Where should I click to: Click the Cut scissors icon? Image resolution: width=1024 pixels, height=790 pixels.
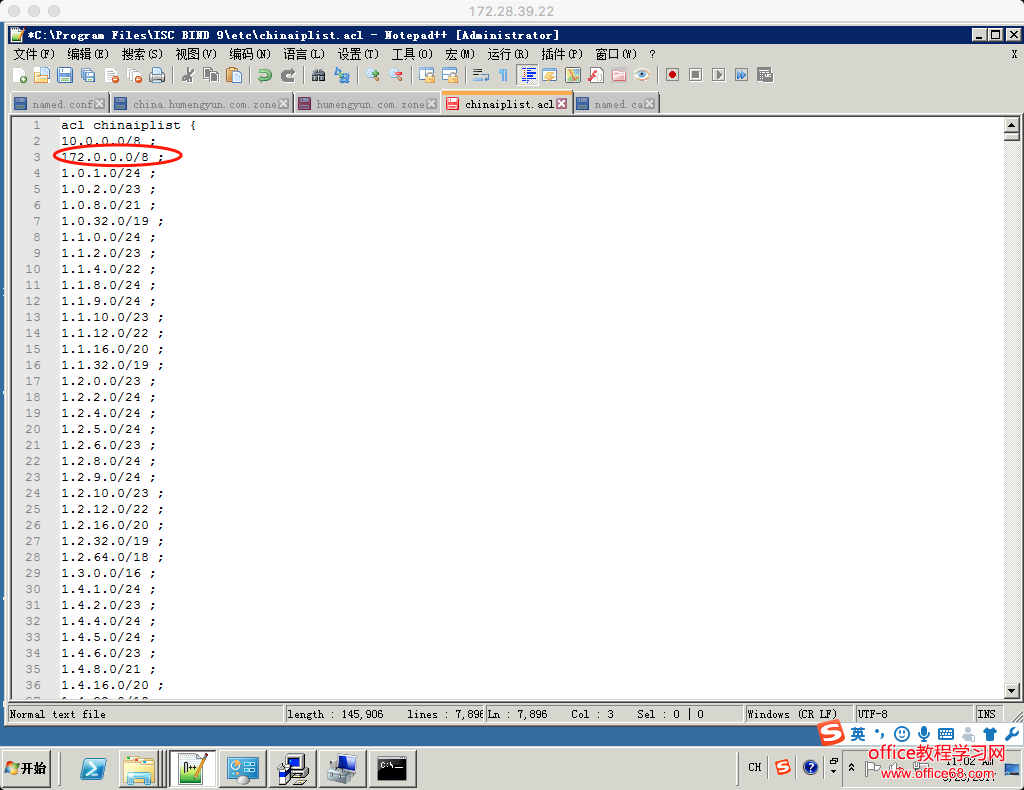coord(187,75)
